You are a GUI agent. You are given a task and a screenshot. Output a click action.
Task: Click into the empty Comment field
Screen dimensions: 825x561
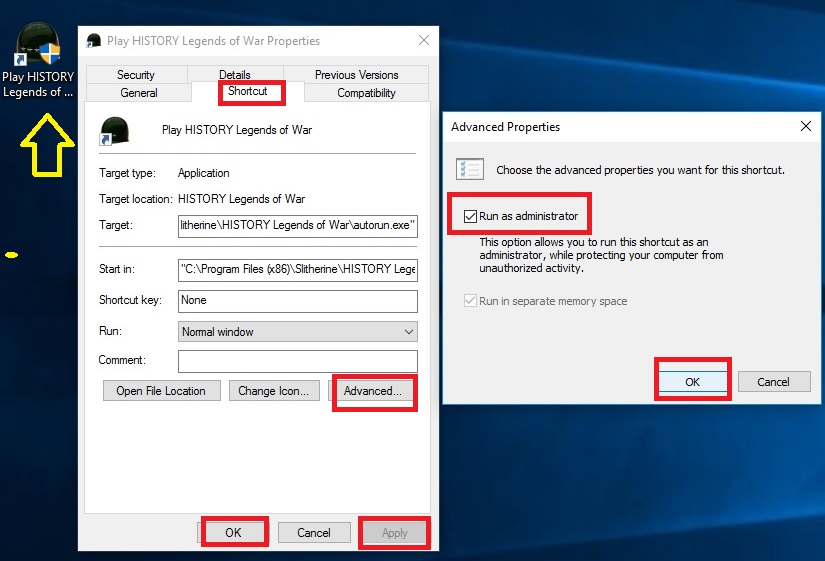pos(298,361)
